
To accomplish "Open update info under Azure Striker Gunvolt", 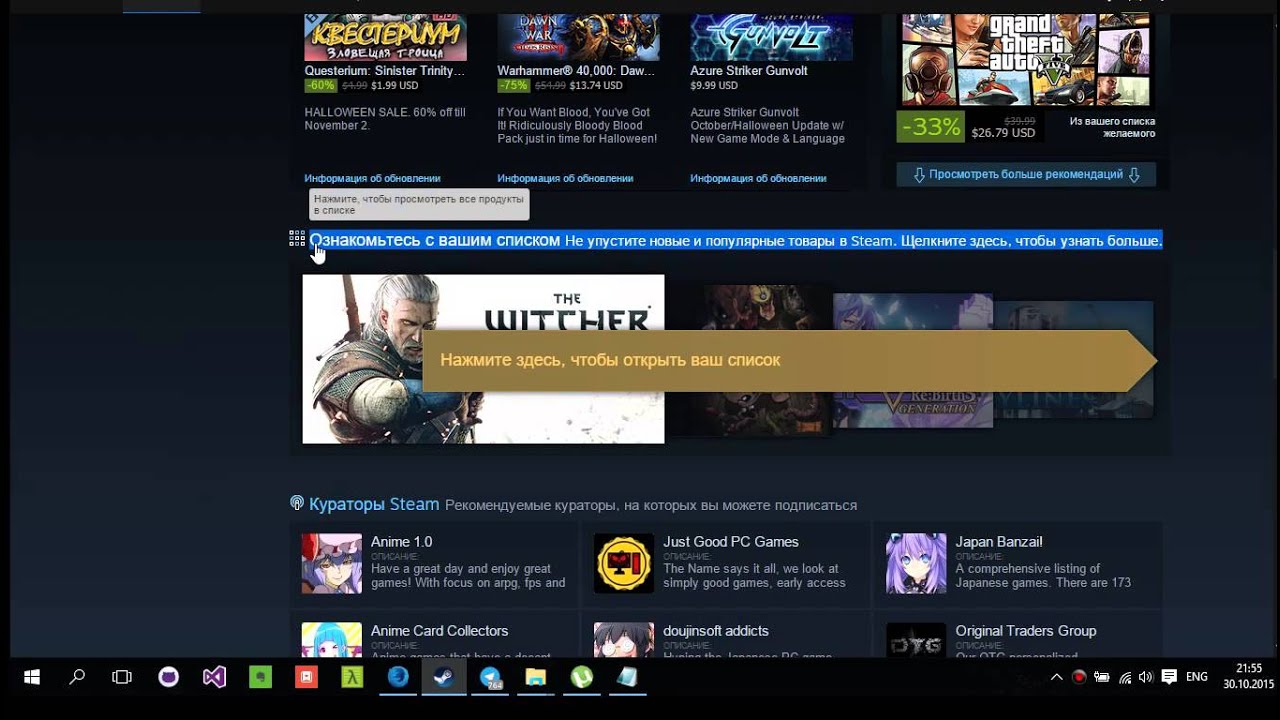I will pos(758,178).
